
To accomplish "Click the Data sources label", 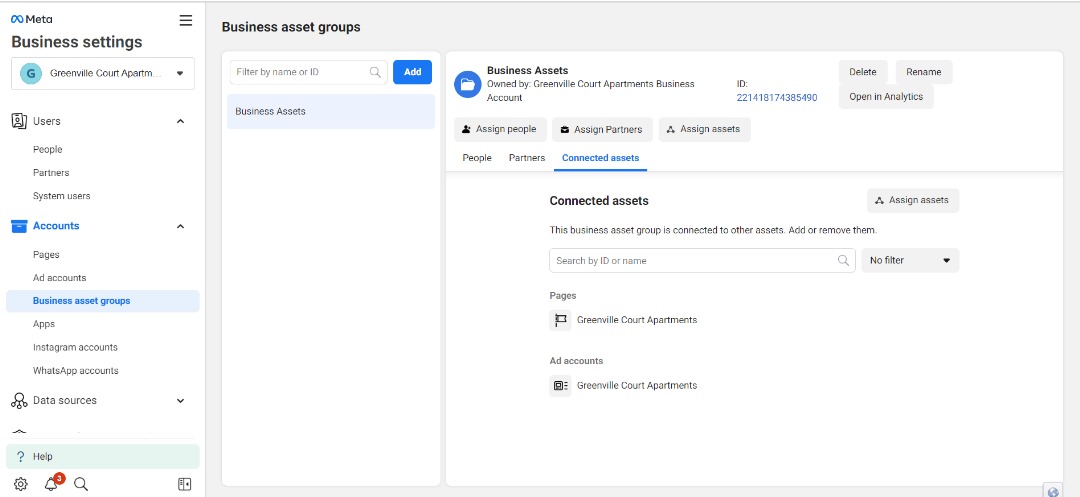I will click(65, 401).
